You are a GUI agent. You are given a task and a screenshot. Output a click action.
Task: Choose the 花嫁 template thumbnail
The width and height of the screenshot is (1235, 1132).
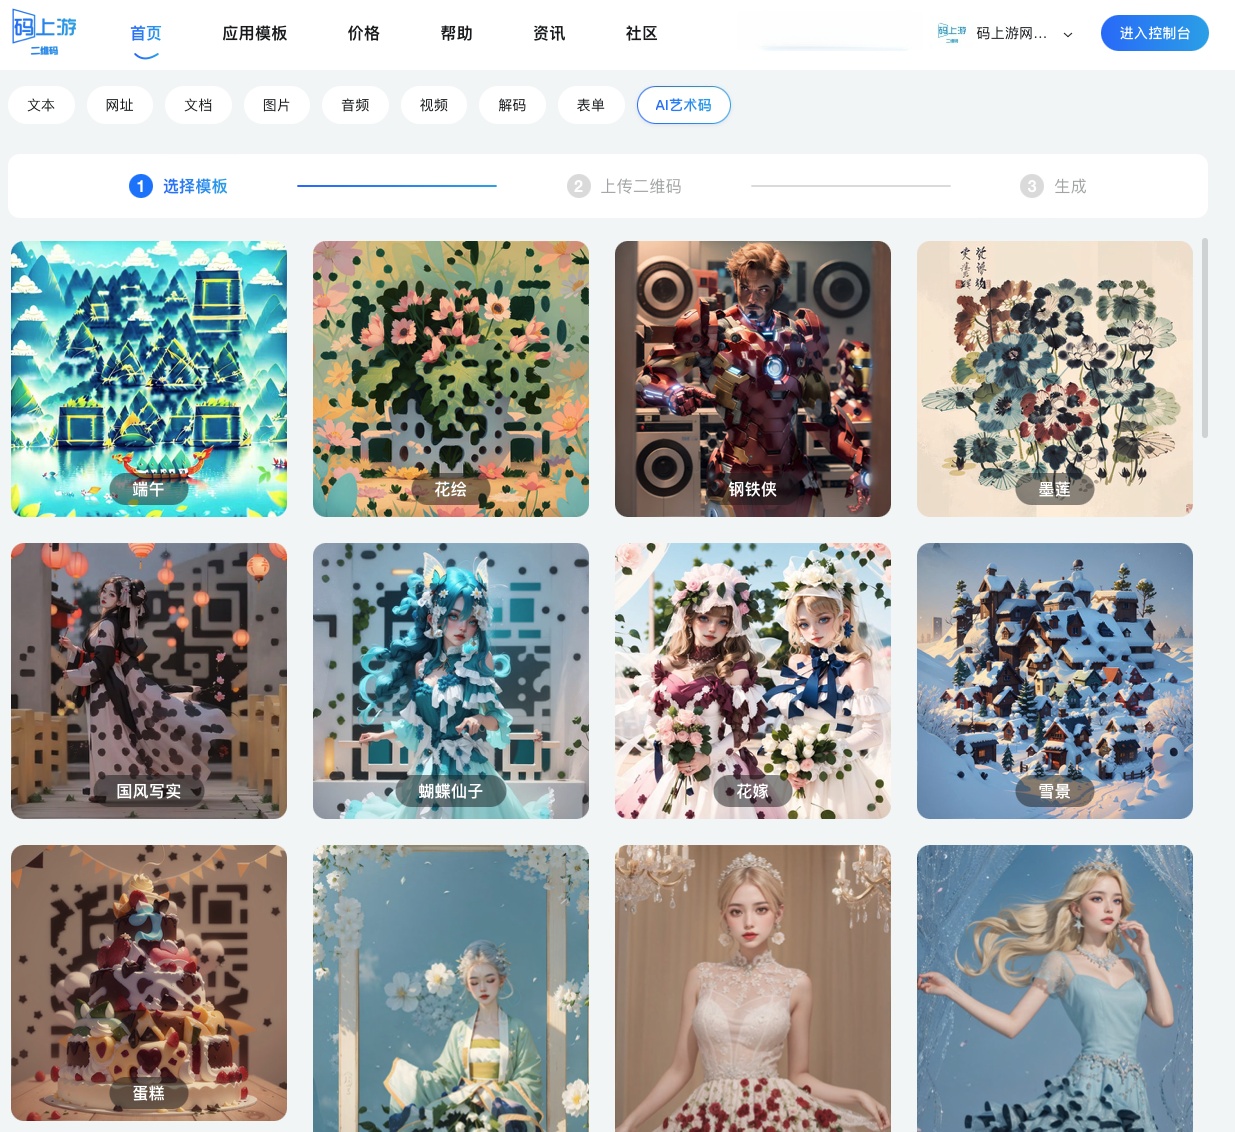(753, 681)
